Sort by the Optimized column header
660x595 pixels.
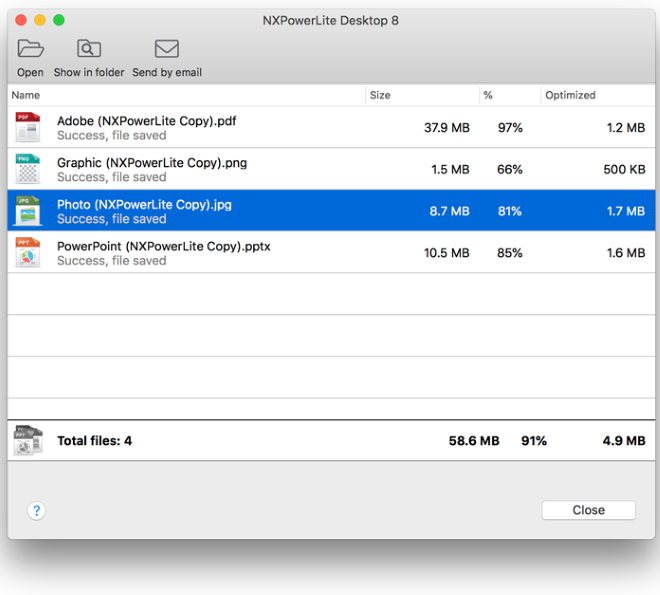570,95
